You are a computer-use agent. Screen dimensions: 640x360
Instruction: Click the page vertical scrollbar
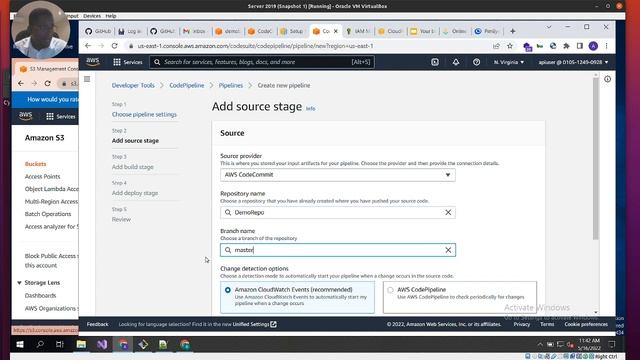click(x=596, y=159)
